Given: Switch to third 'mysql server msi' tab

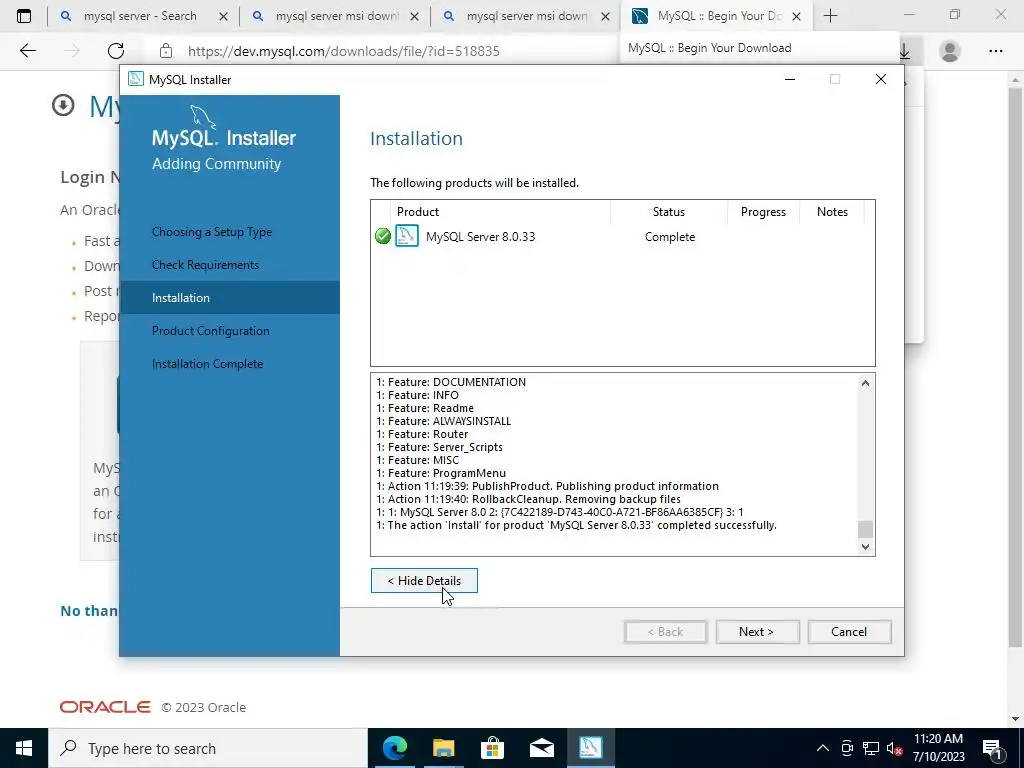Looking at the screenshot, I should tap(526, 16).
